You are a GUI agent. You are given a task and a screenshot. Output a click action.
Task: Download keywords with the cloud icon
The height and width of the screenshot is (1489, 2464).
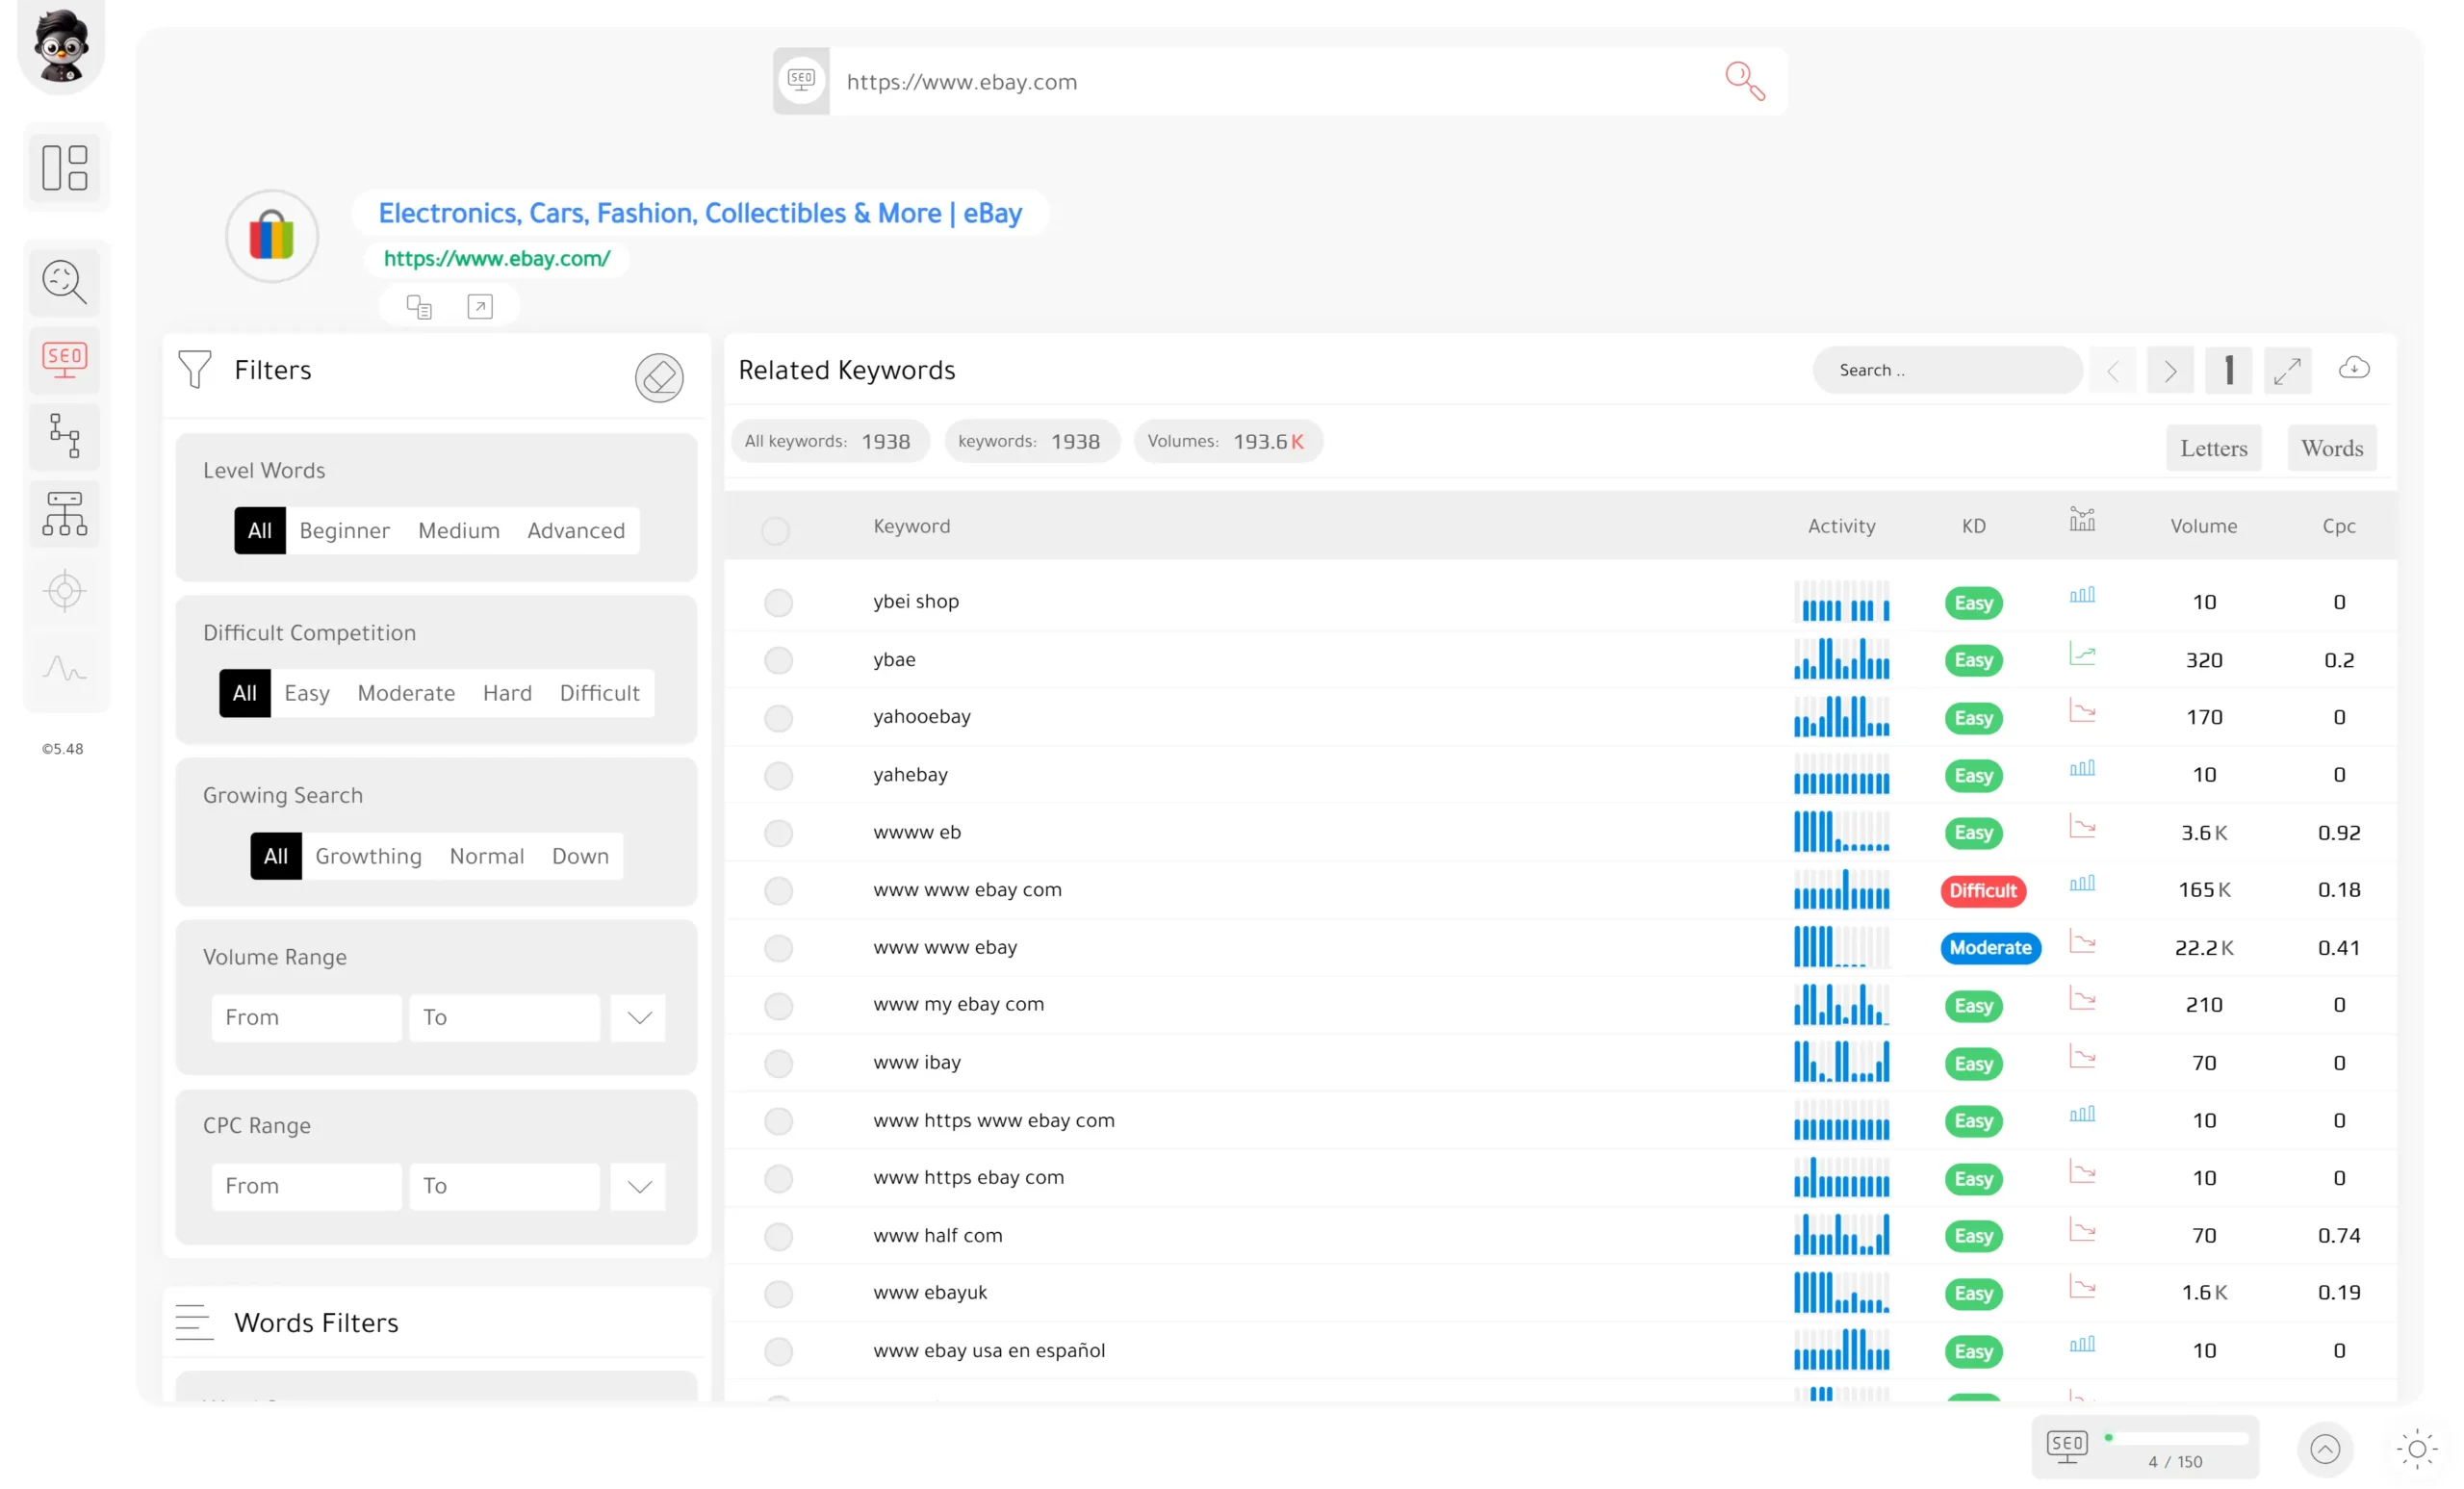pos(2354,369)
